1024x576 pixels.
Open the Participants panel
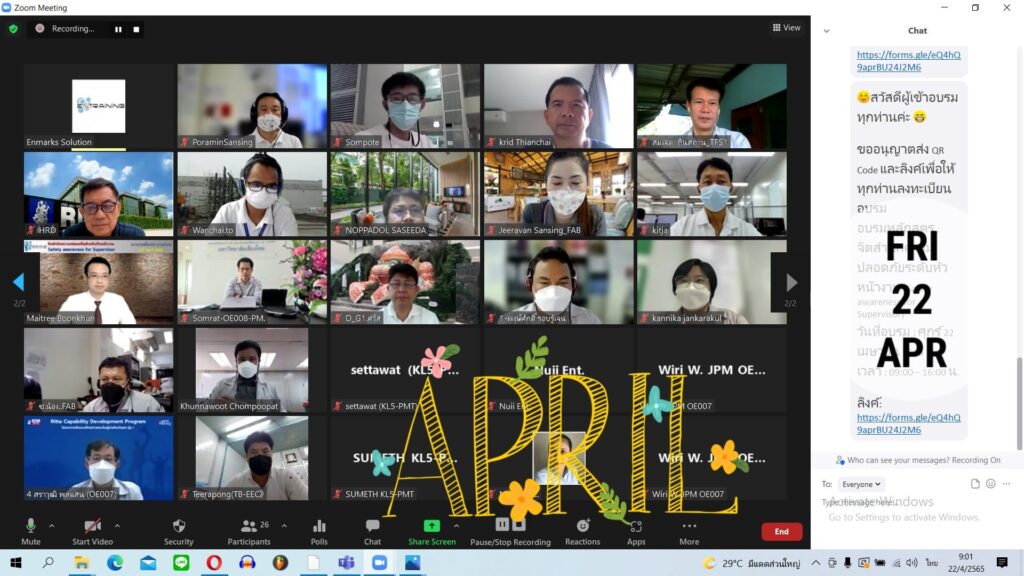(x=249, y=532)
